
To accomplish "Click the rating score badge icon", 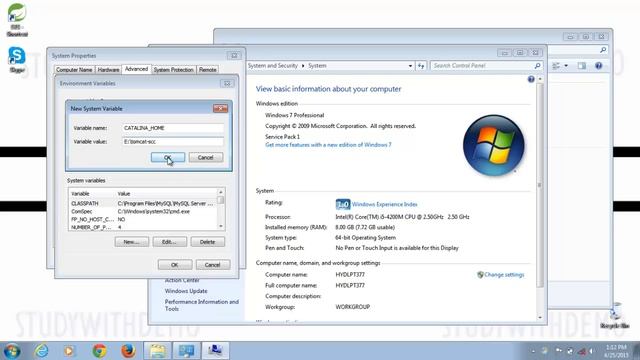I will 343,204.
